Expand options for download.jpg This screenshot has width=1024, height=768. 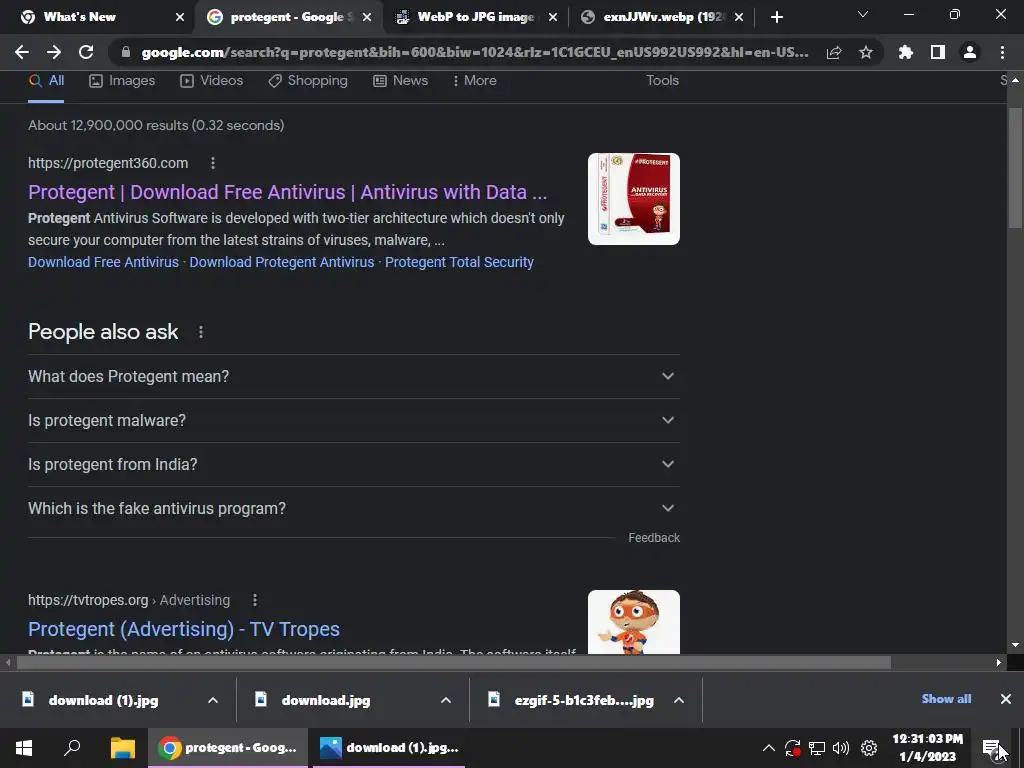click(445, 700)
